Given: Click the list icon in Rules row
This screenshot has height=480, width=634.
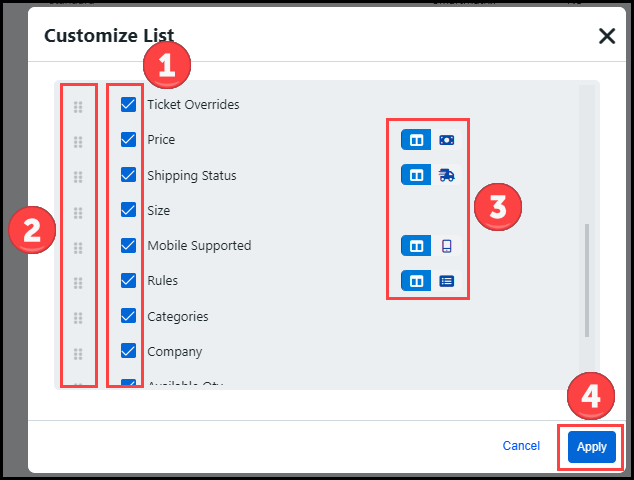Looking at the screenshot, I should [446, 281].
